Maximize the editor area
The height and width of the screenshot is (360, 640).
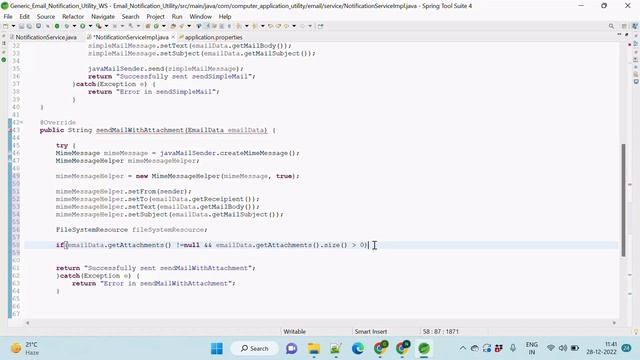pyautogui.click(x=627, y=35)
